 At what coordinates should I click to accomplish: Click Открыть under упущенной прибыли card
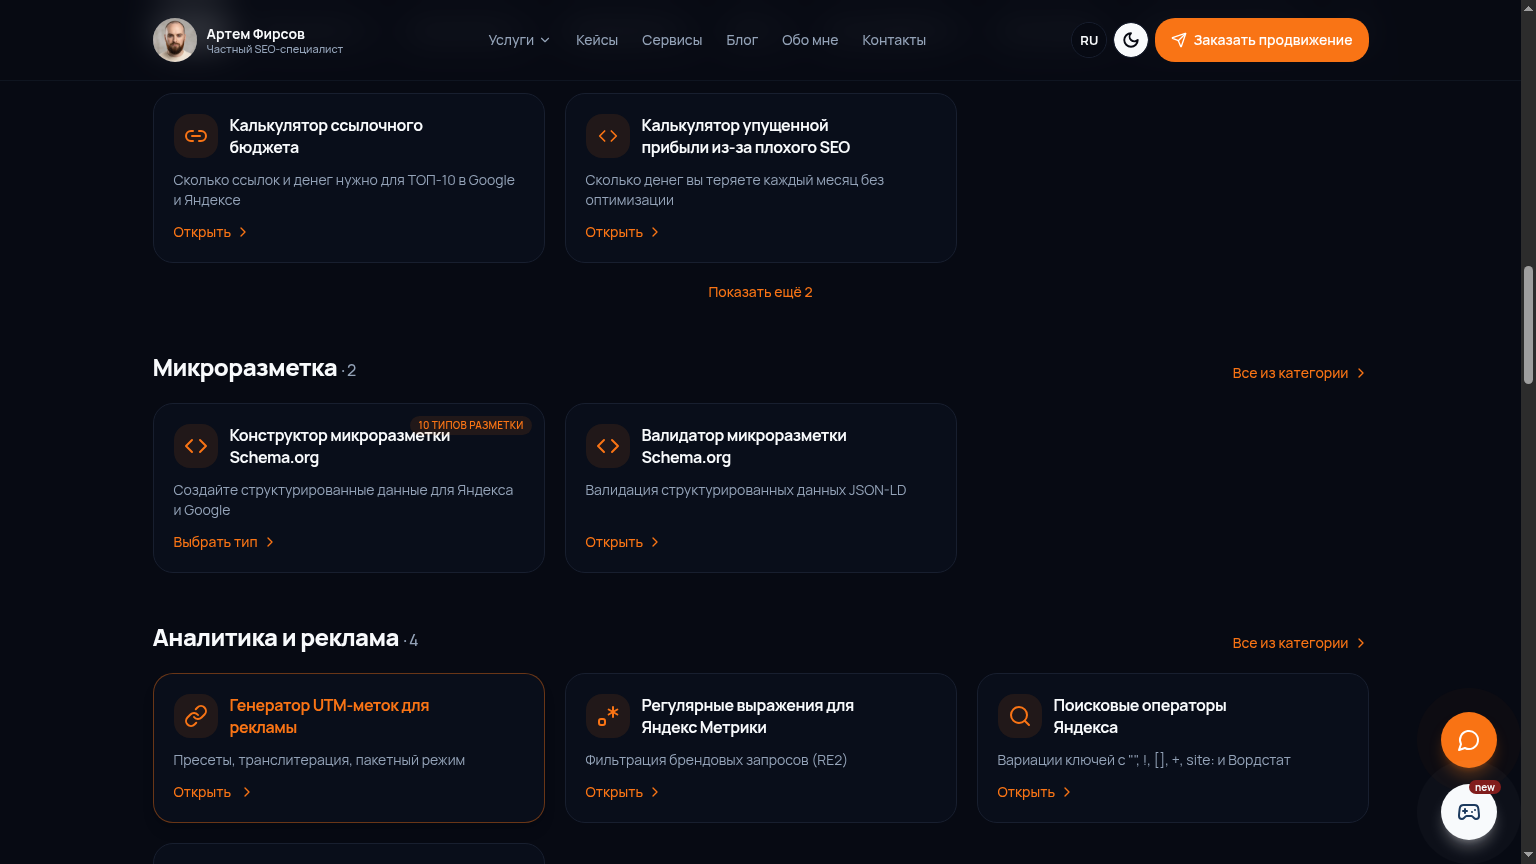tap(622, 232)
